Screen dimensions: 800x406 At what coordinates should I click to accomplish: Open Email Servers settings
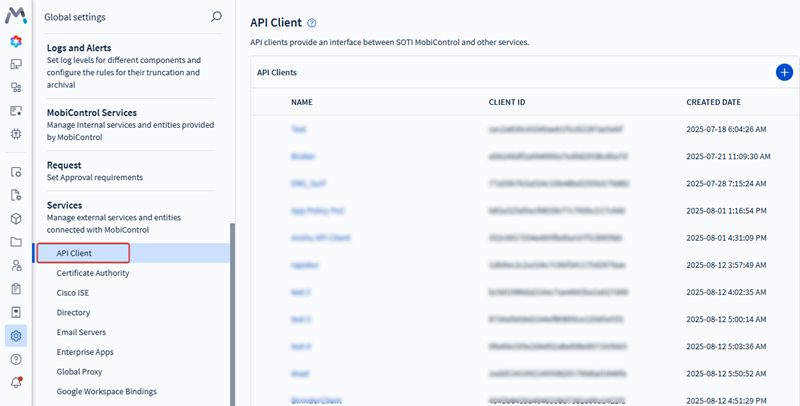coord(81,332)
